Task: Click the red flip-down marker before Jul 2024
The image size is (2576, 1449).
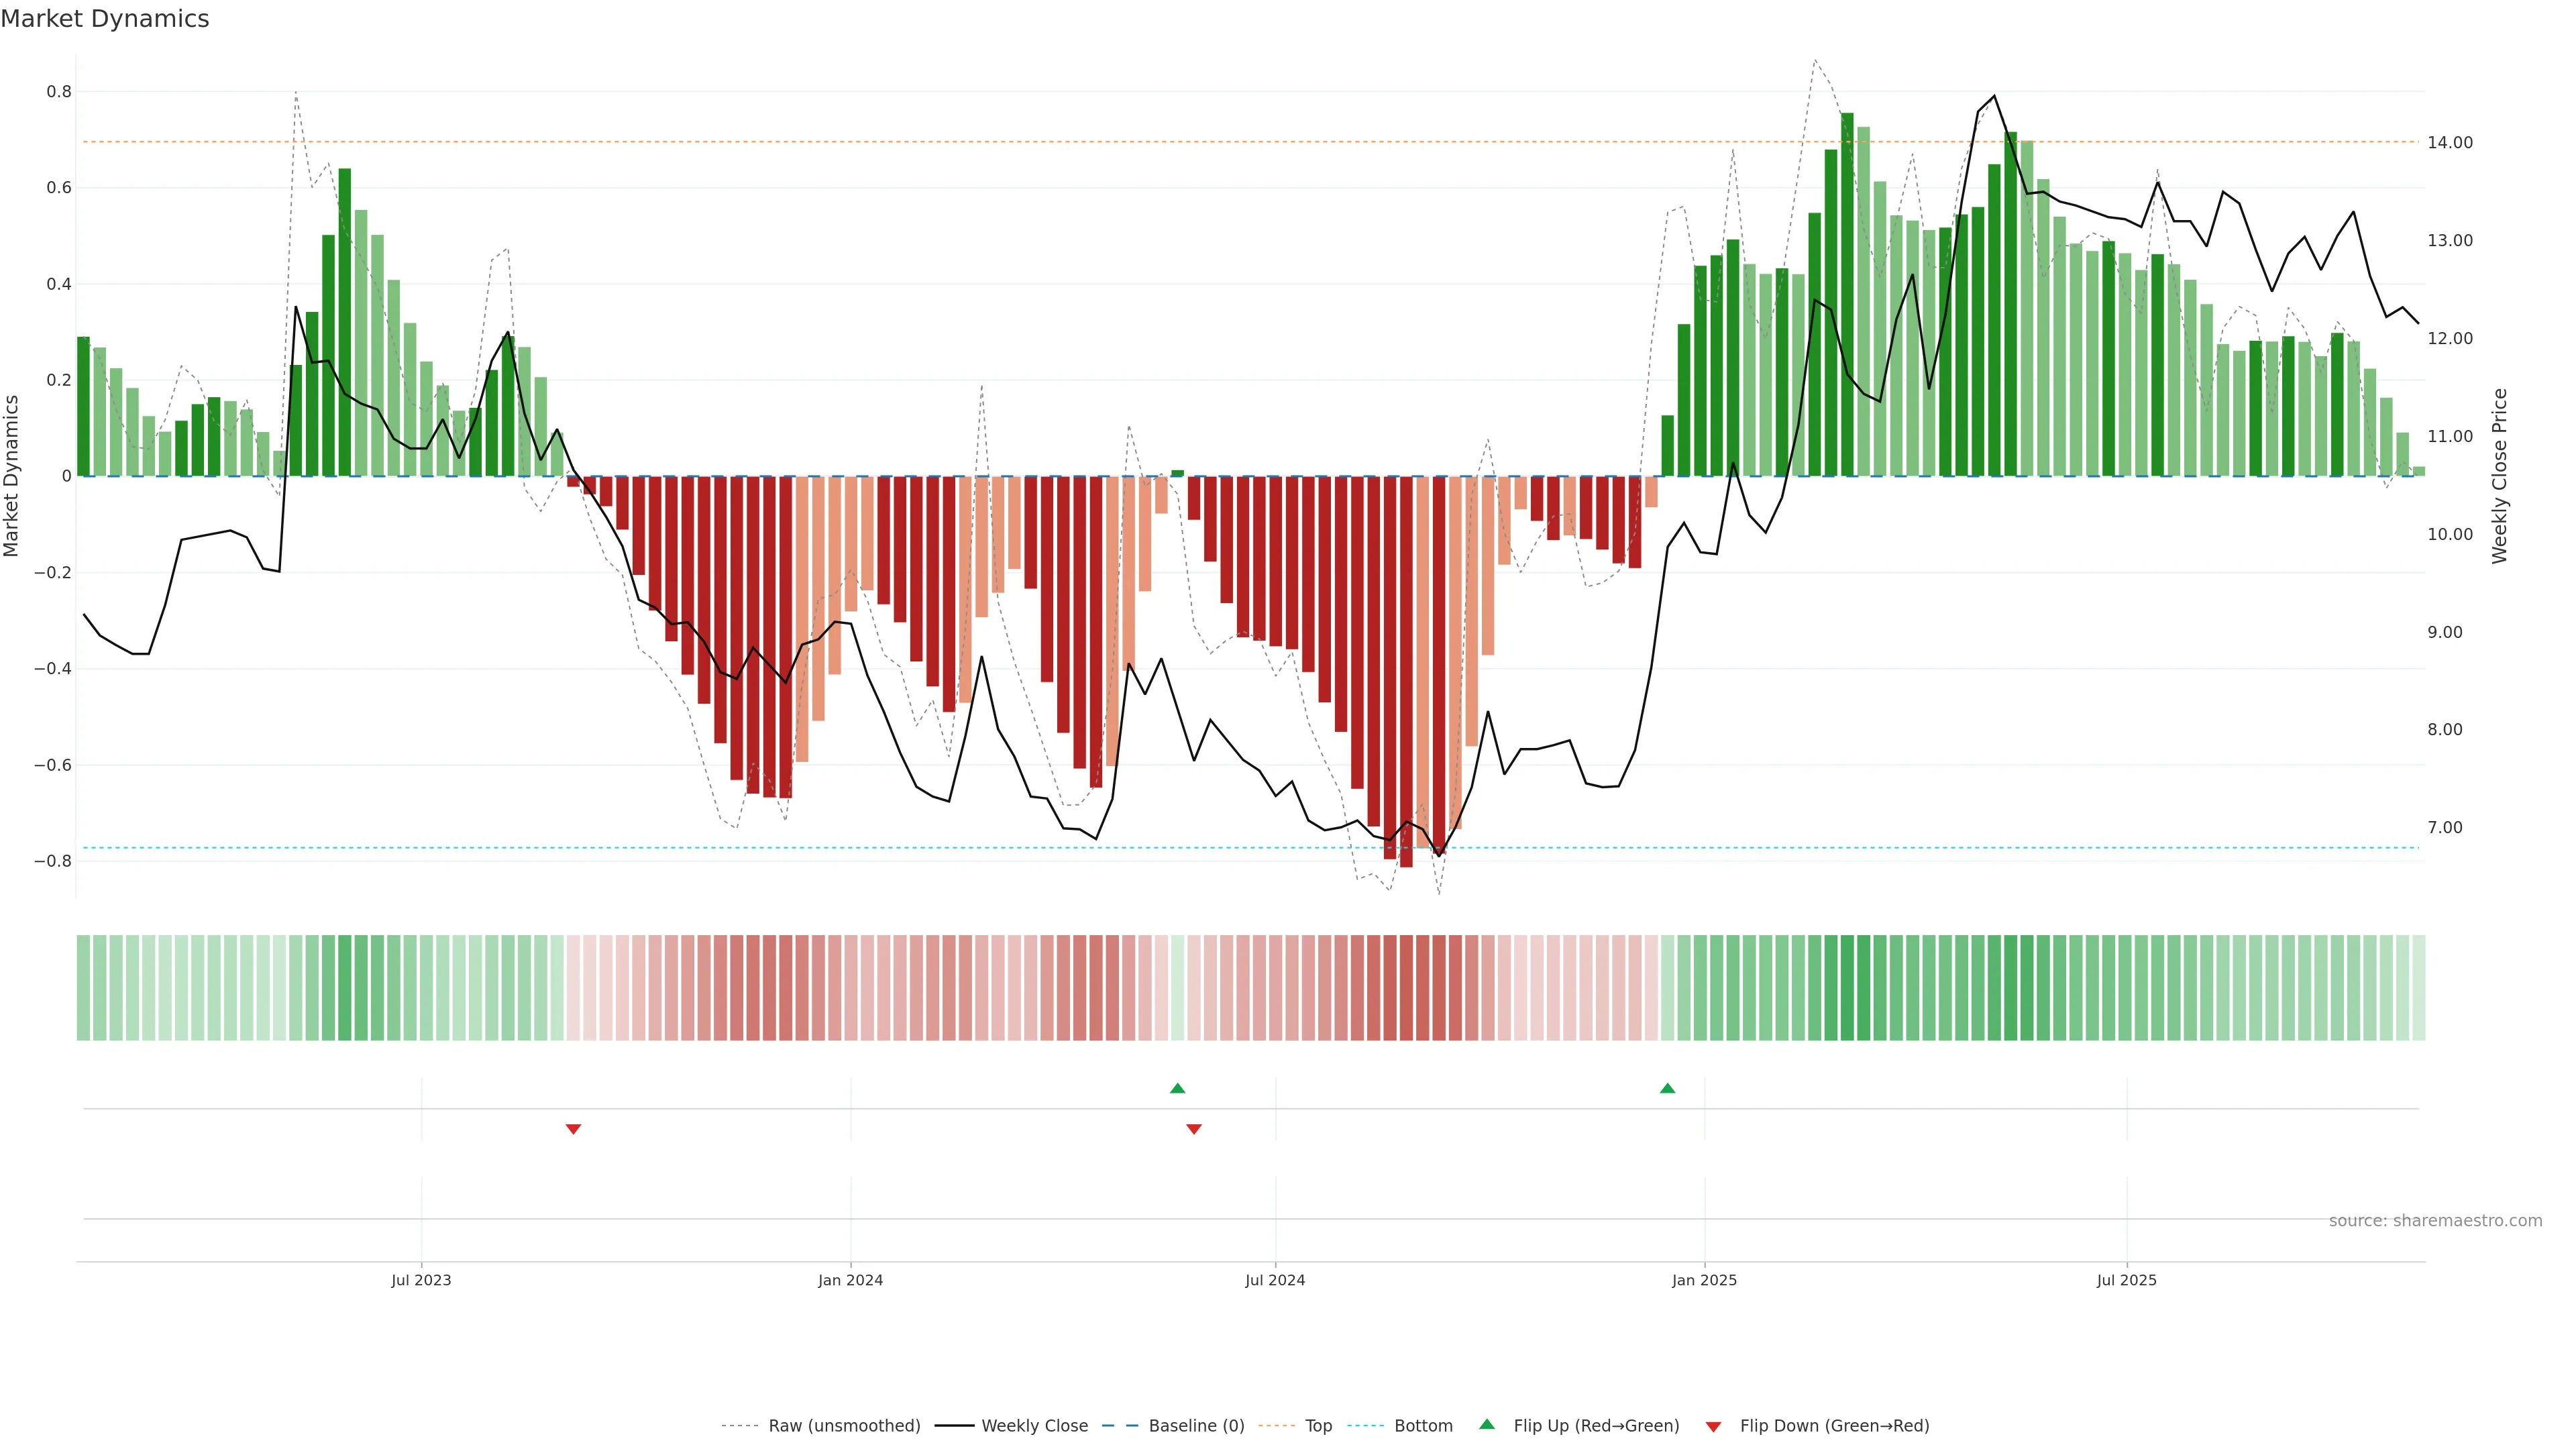Action: [1193, 1129]
